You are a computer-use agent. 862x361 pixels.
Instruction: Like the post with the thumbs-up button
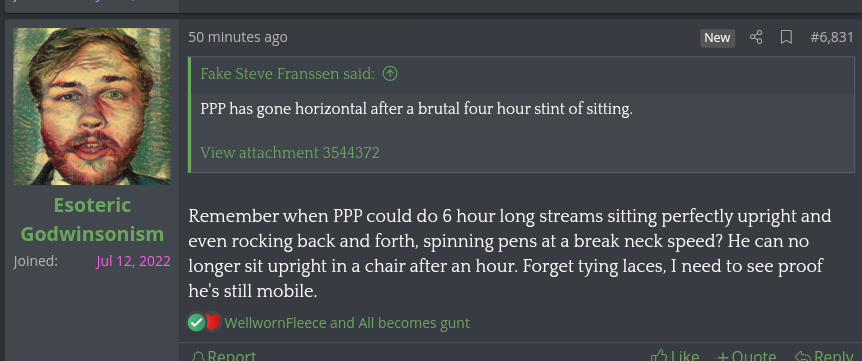coord(674,356)
